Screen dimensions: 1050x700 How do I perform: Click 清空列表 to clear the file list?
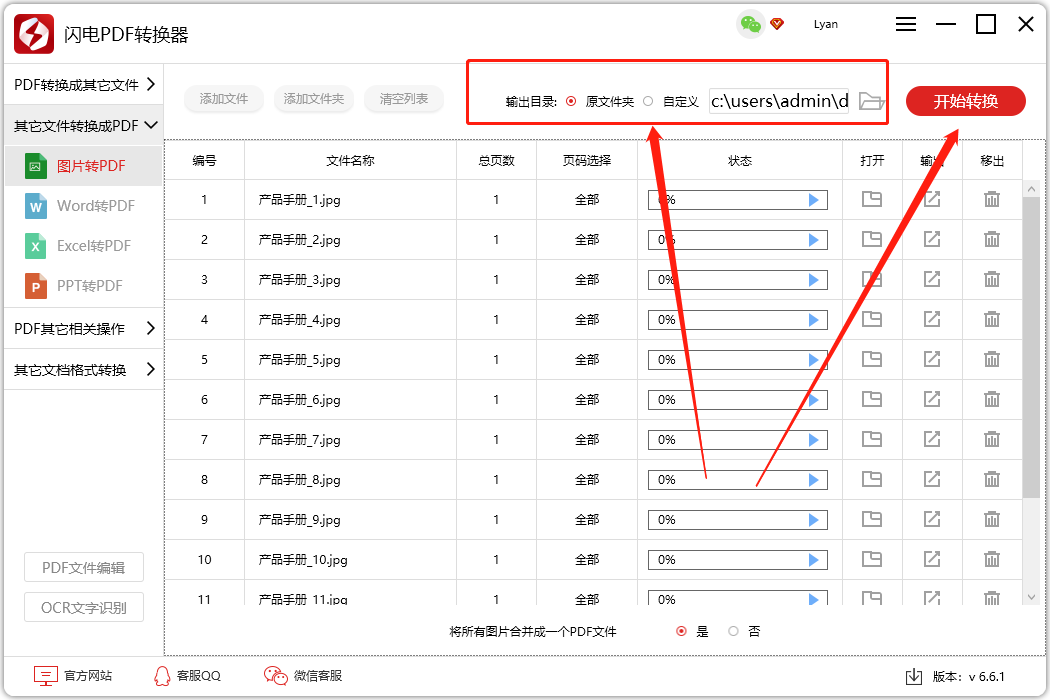(x=403, y=99)
